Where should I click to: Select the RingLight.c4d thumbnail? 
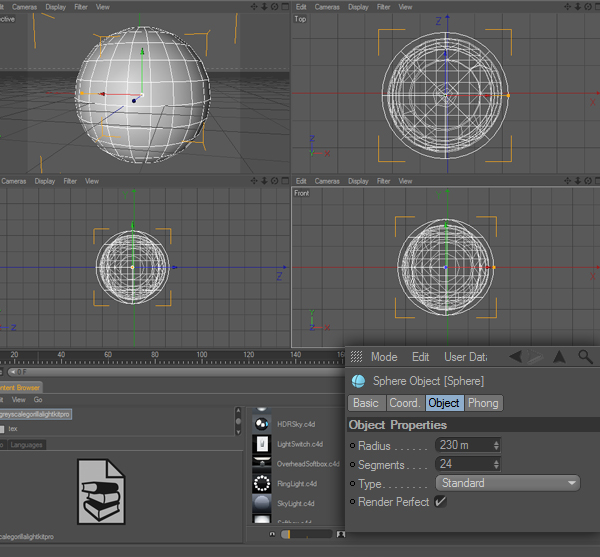[262, 484]
